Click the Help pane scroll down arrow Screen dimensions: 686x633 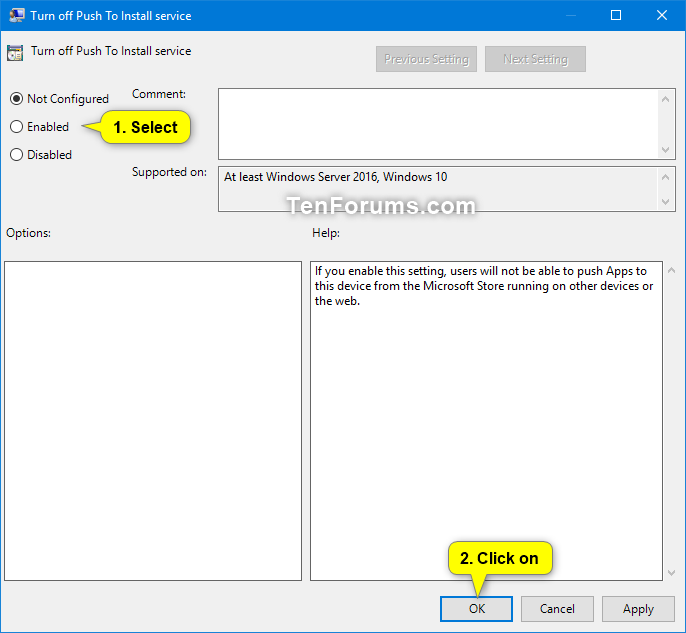click(x=672, y=573)
